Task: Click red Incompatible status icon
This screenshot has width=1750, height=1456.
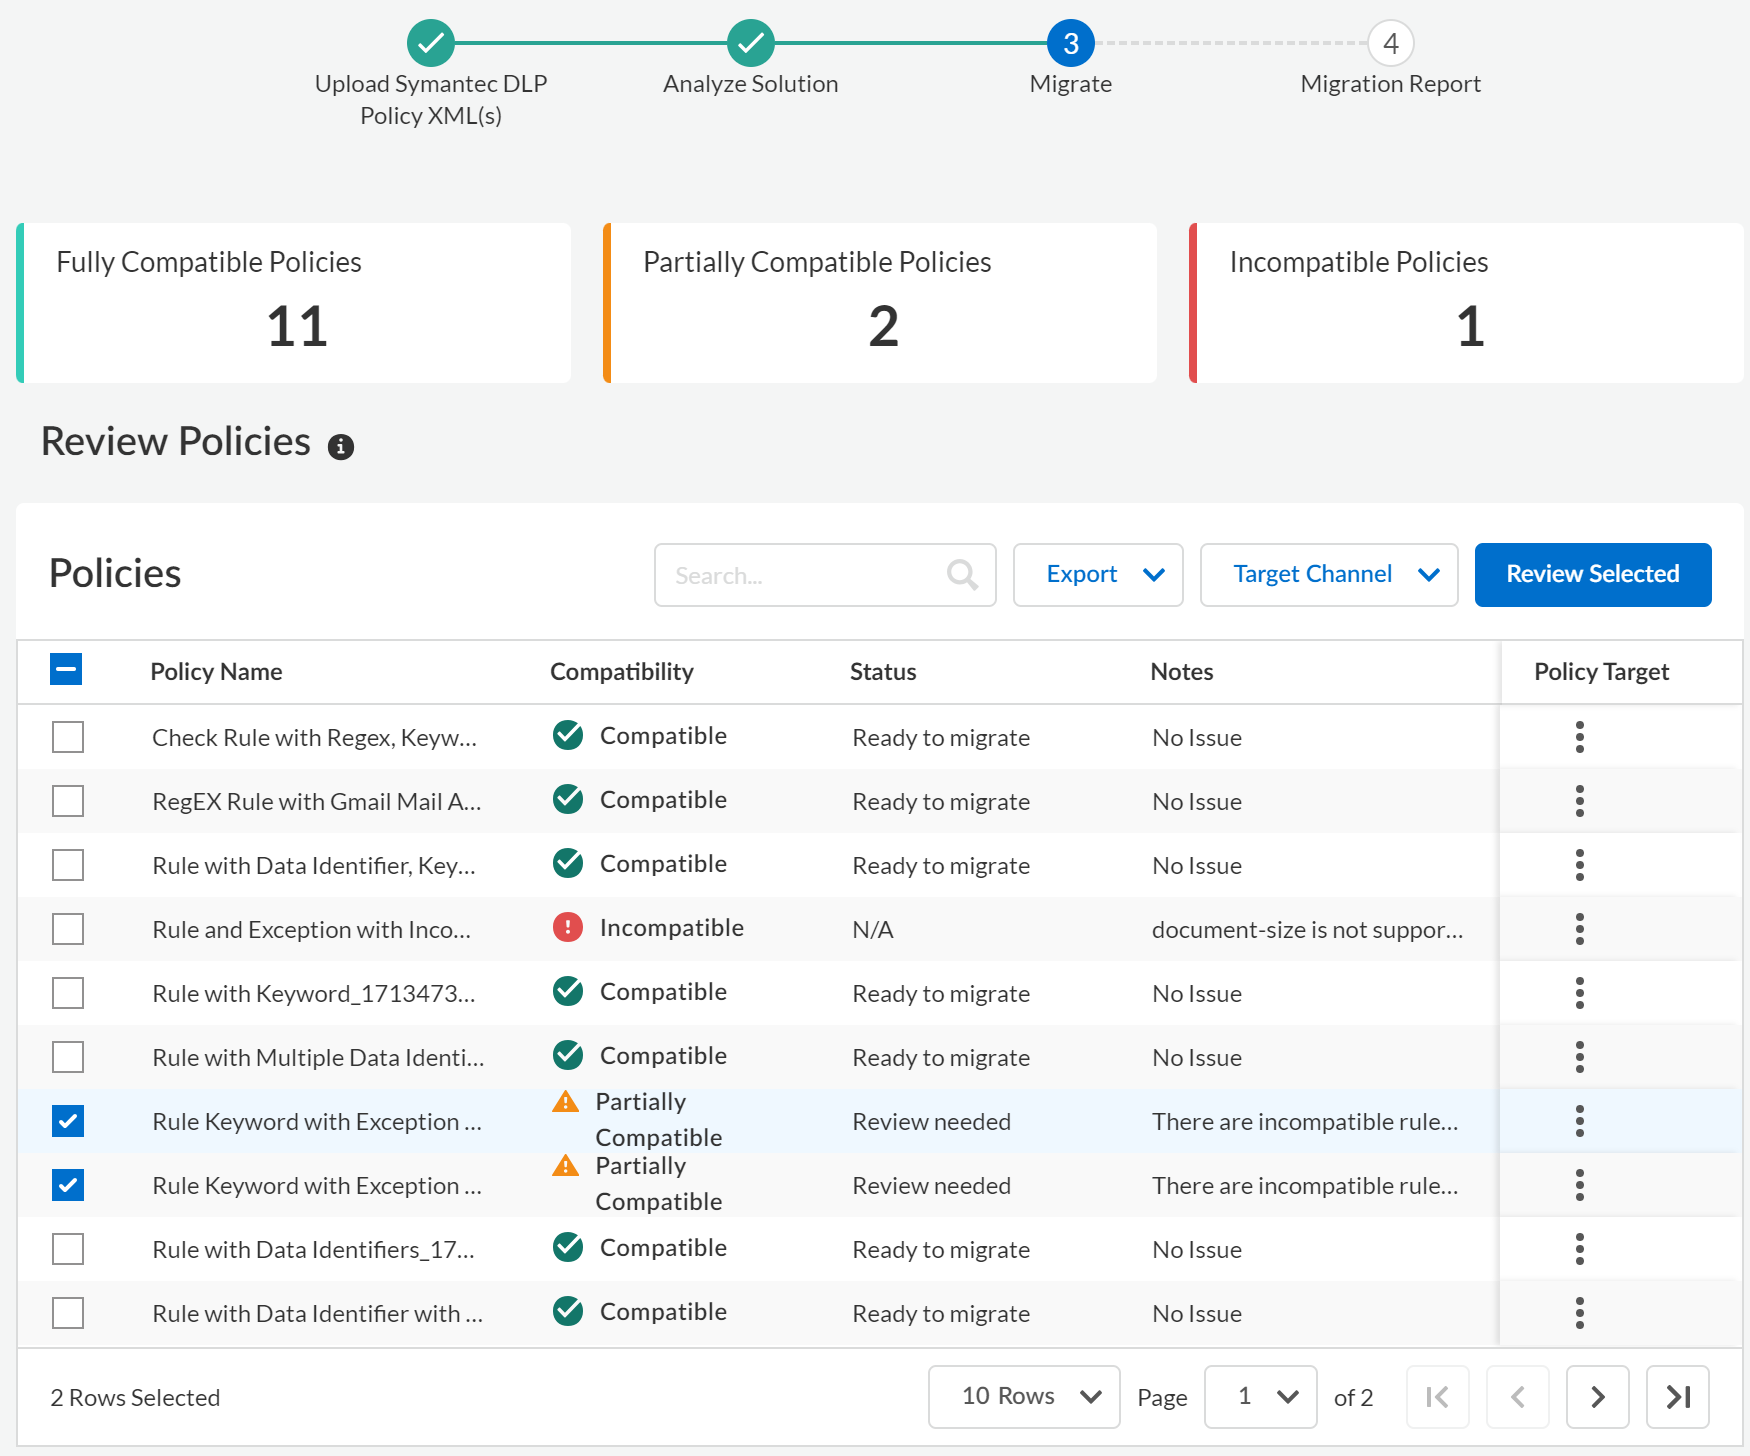Action: (x=568, y=928)
